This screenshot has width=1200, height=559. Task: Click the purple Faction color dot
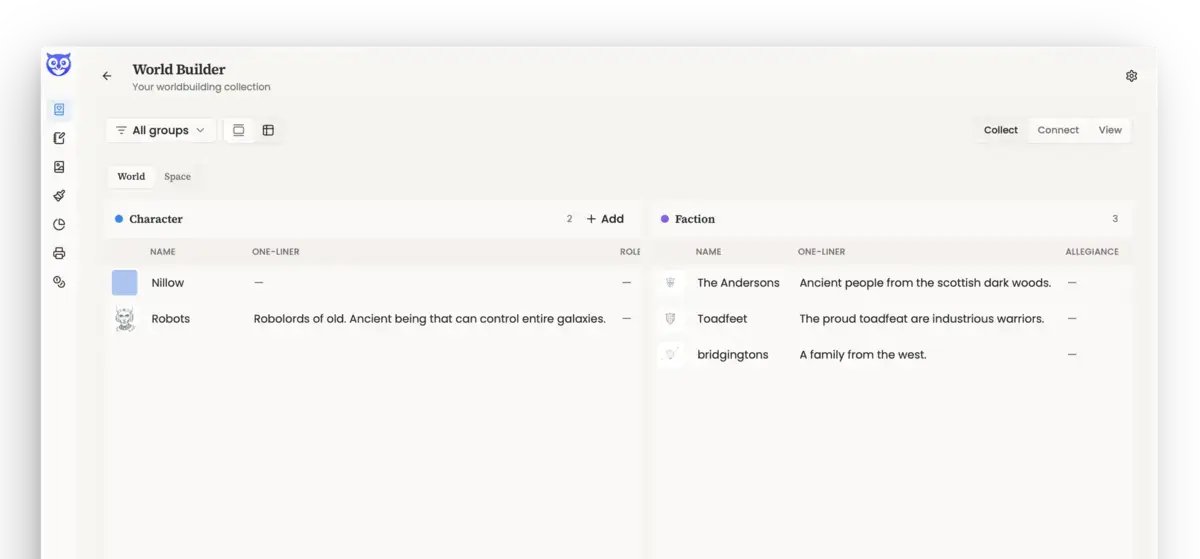665,219
